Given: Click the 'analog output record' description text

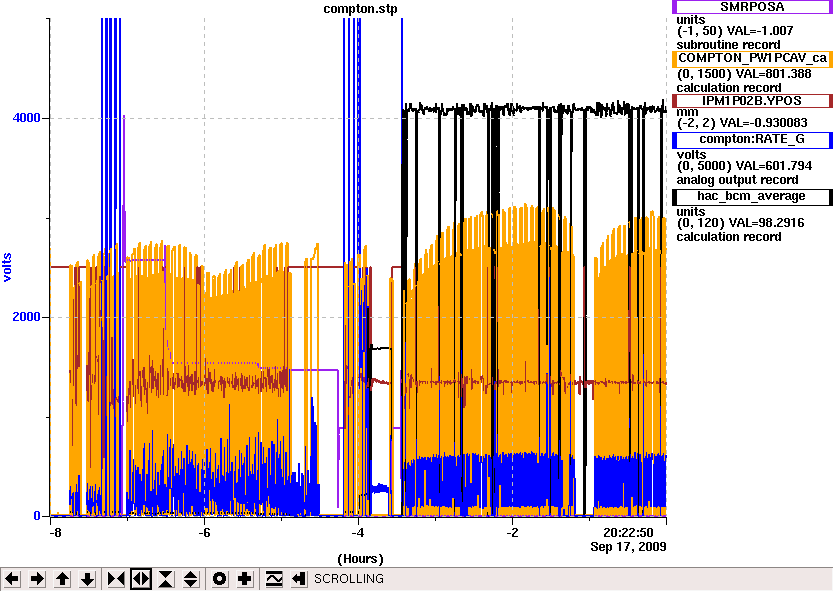Looking at the screenshot, I should (737, 180).
